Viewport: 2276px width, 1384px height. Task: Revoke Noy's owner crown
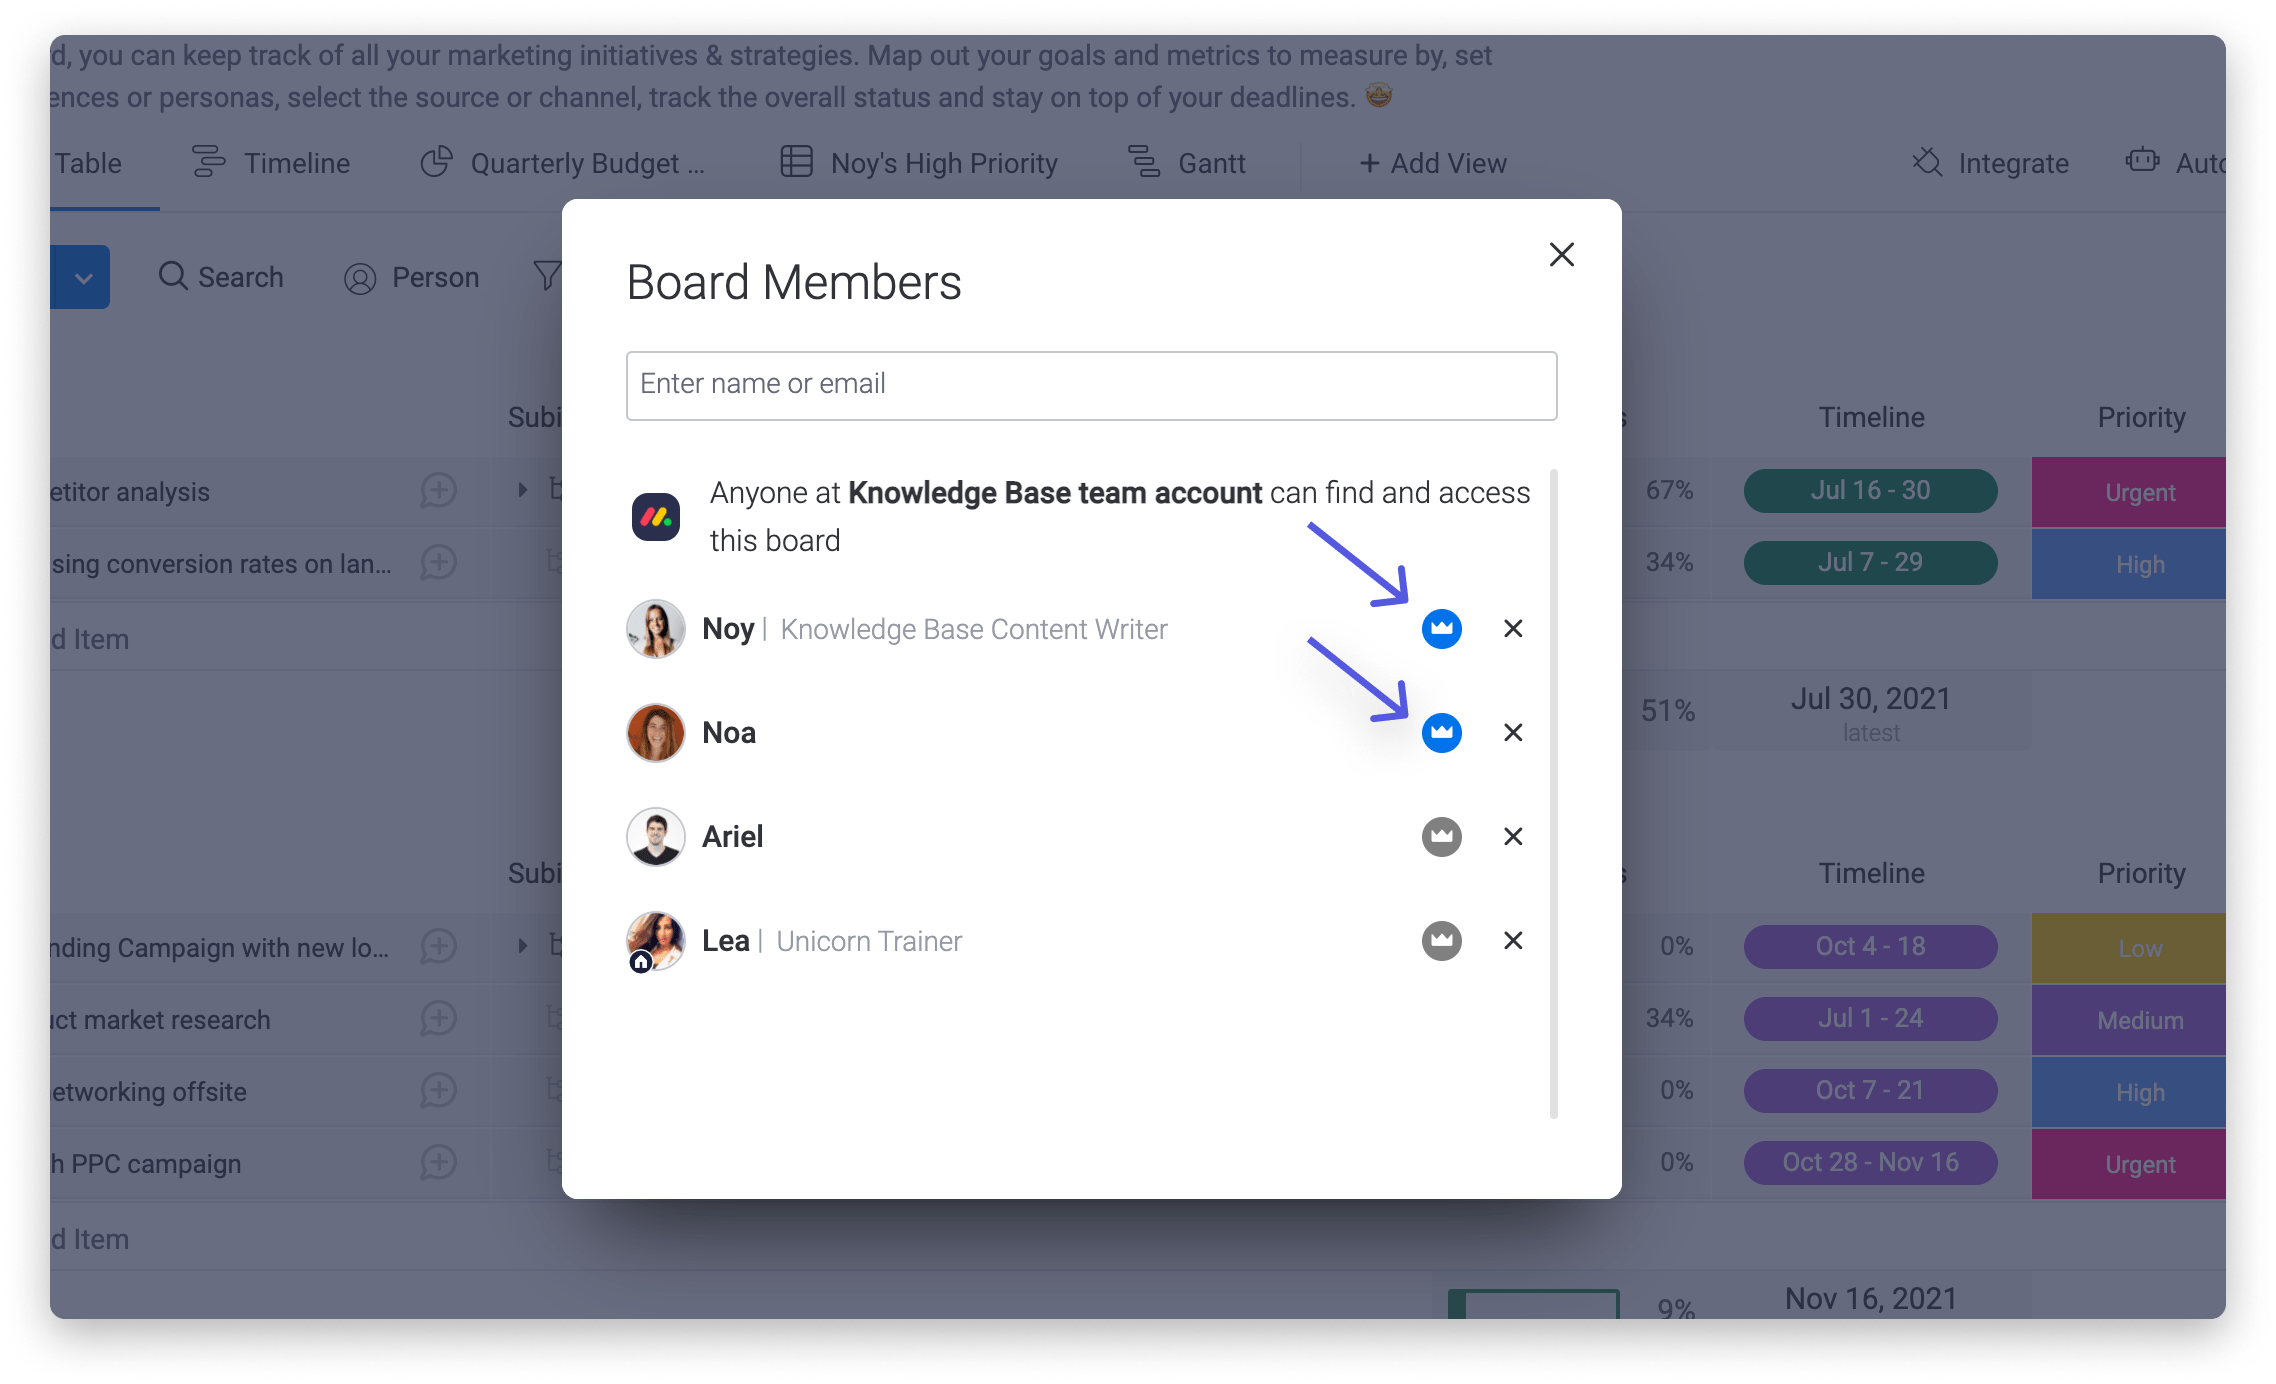coord(1441,628)
